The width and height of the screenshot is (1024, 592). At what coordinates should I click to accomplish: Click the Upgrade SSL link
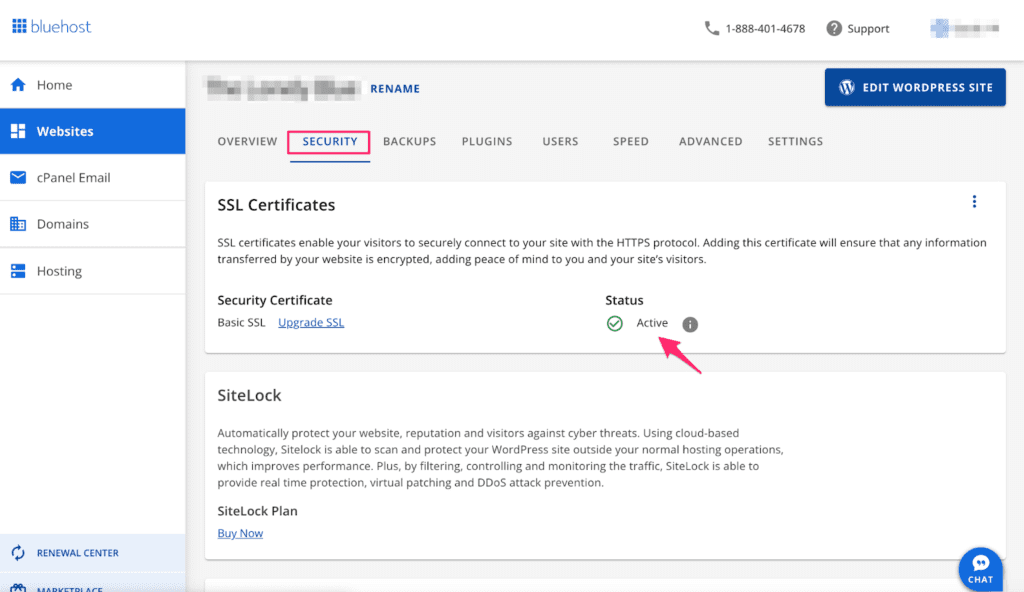pos(311,322)
